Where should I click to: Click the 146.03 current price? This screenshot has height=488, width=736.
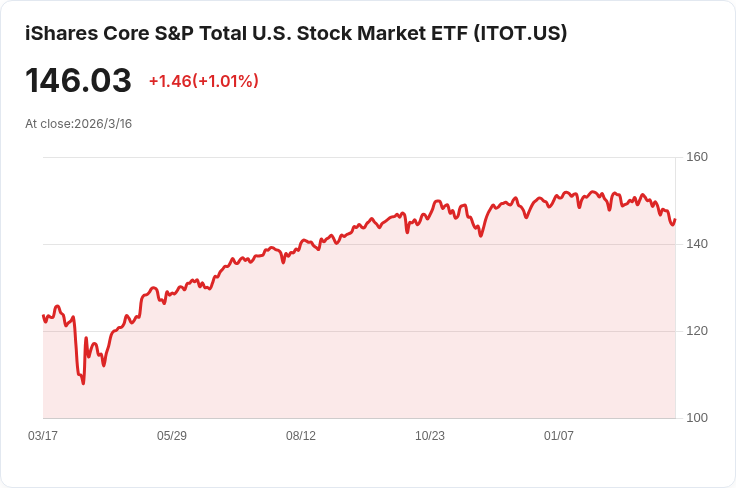(78, 81)
